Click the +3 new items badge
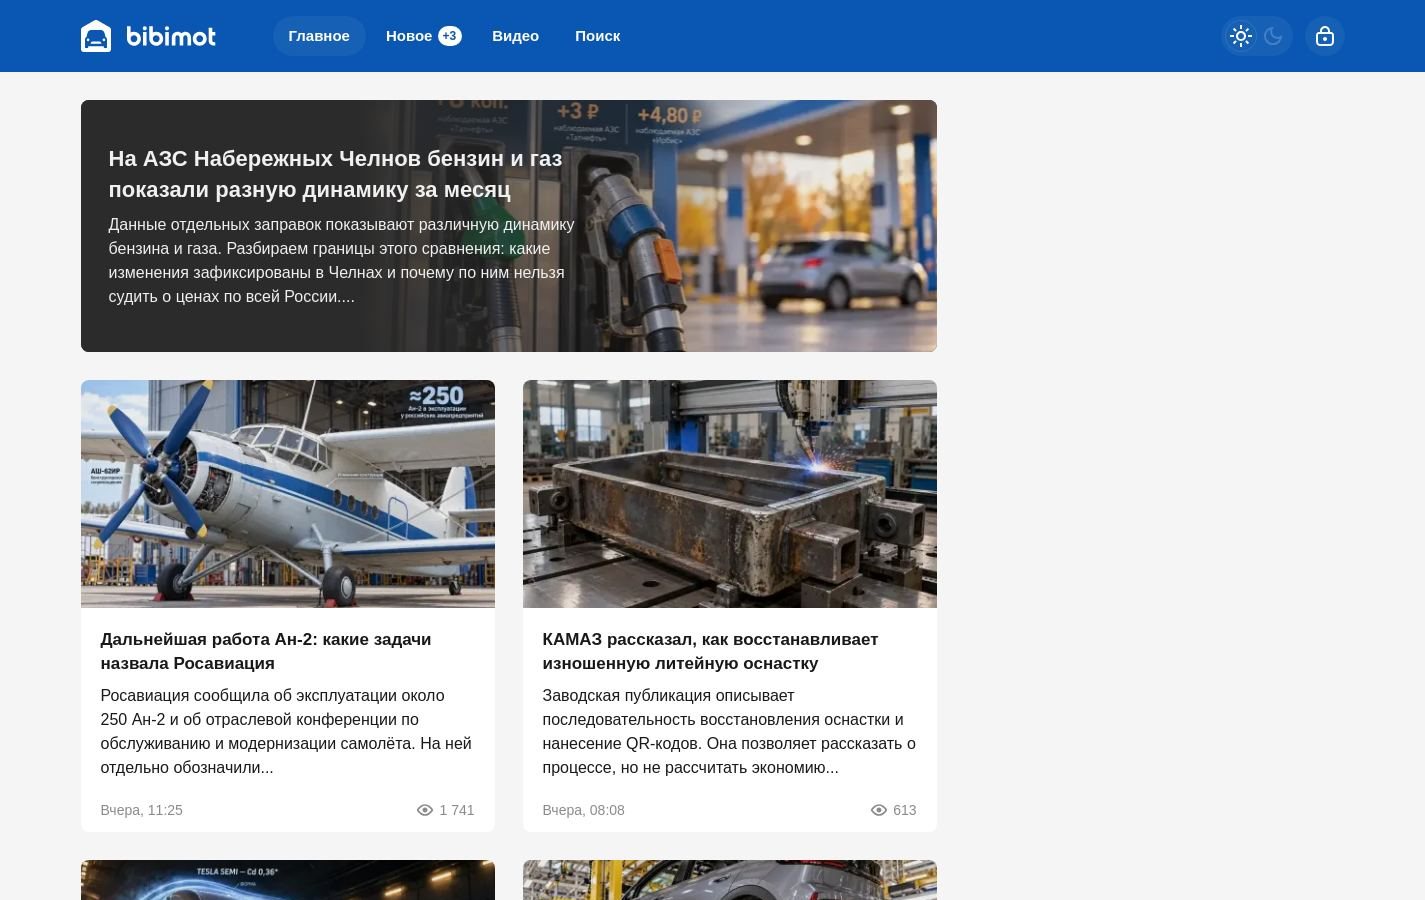The image size is (1425, 900). click(x=450, y=36)
